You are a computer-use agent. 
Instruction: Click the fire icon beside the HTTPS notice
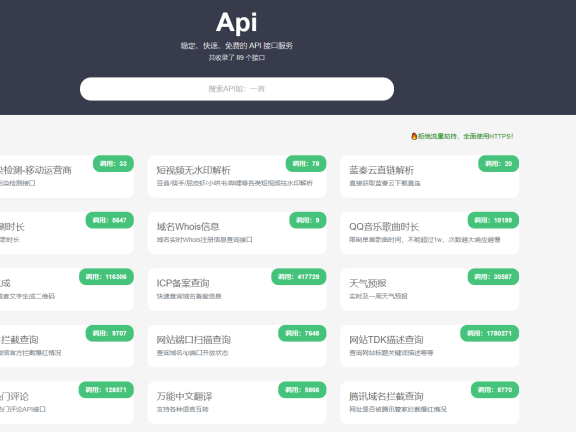coord(414,136)
